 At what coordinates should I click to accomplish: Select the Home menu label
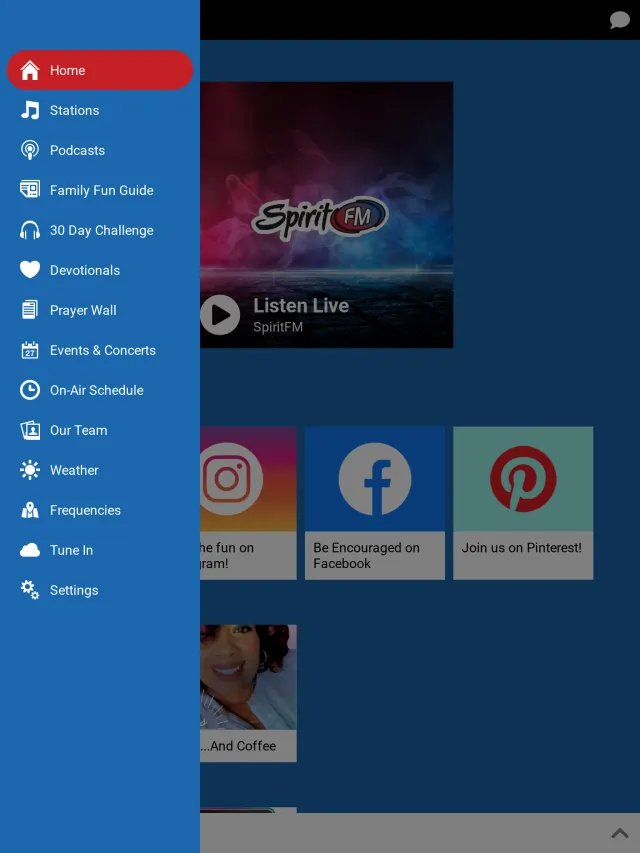(67, 70)
